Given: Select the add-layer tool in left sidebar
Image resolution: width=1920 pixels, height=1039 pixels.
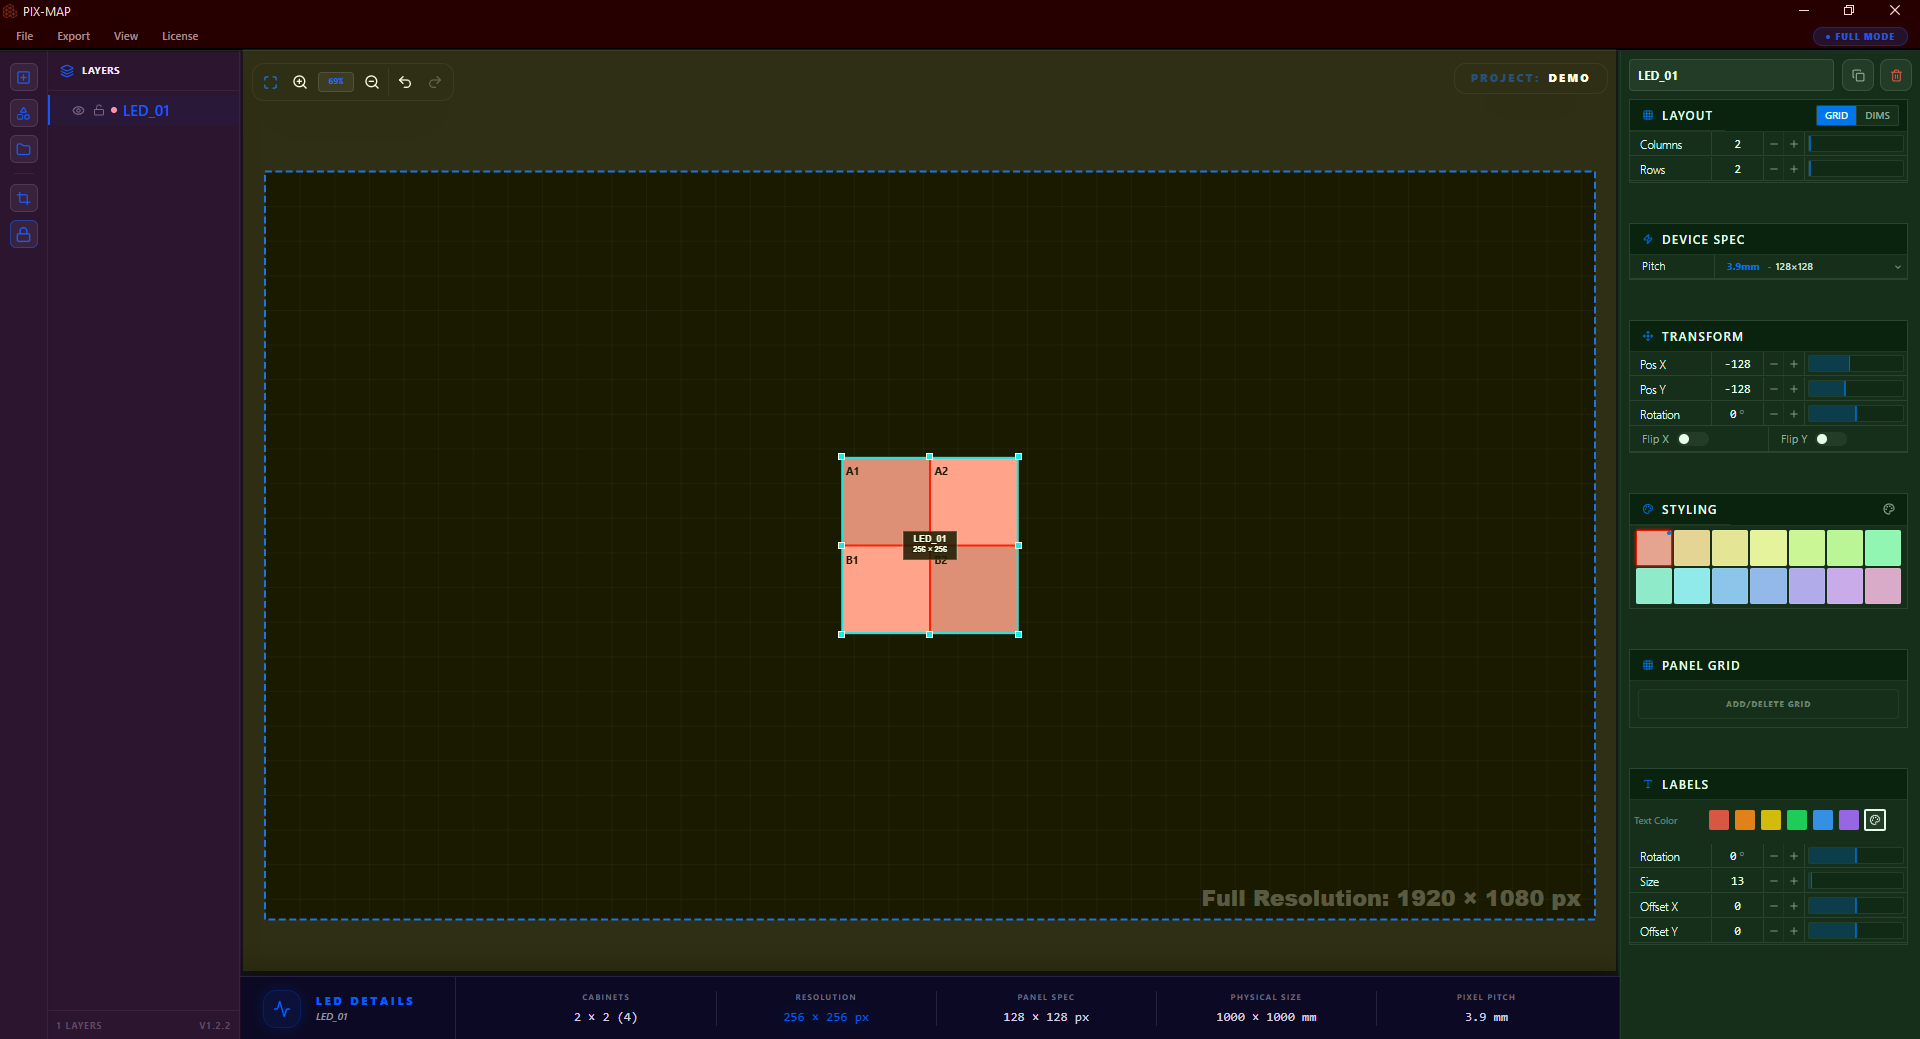Looking at the screenshot, I should (23, 77).
